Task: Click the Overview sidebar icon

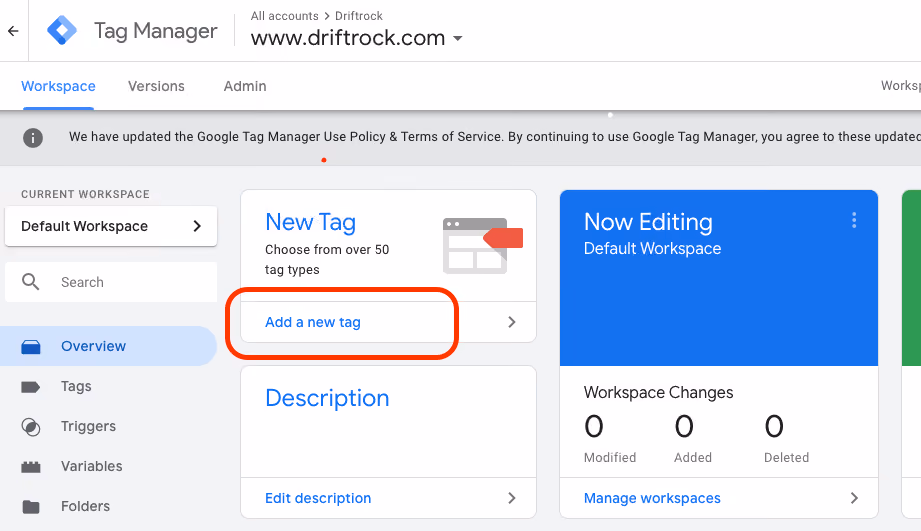Action: click(31, 347)
